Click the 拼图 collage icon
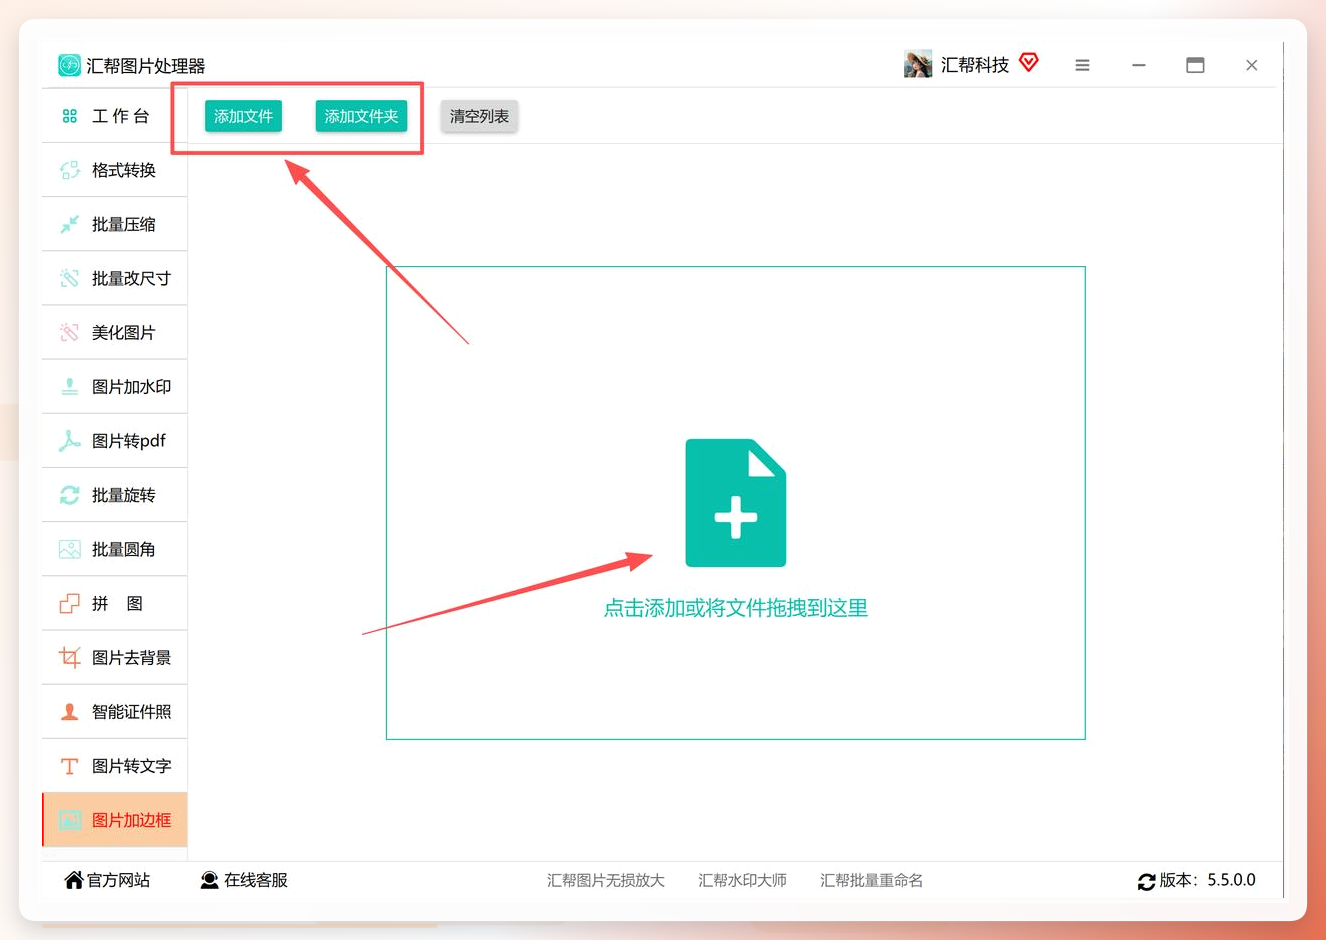Viewport: 1326px width, 940px height. pos(69,603)
